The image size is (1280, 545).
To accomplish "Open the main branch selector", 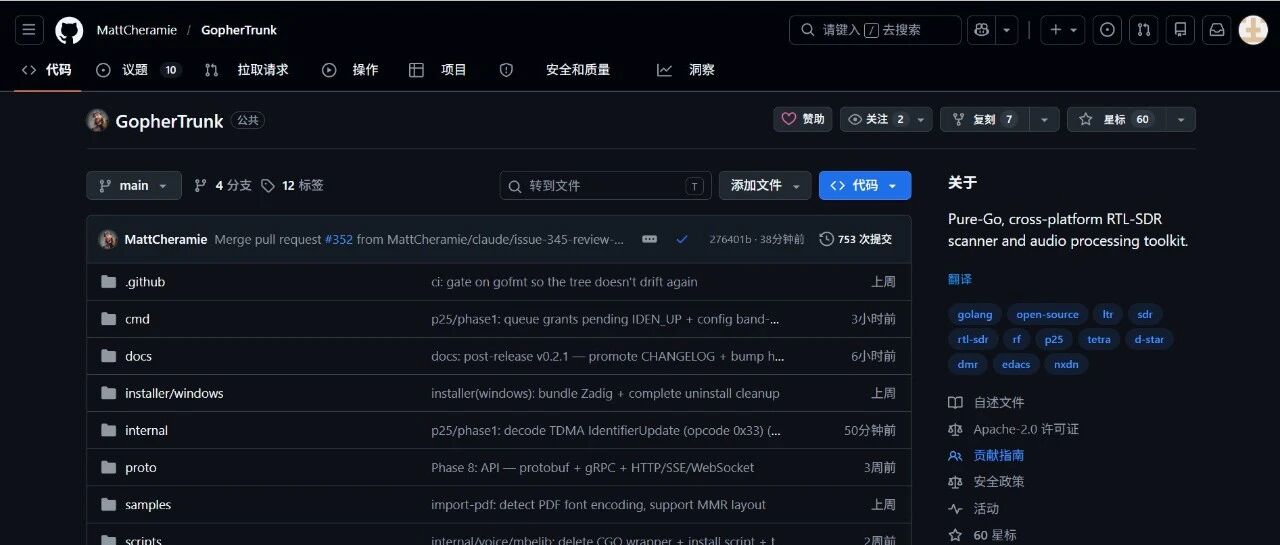I will (134, 185).
